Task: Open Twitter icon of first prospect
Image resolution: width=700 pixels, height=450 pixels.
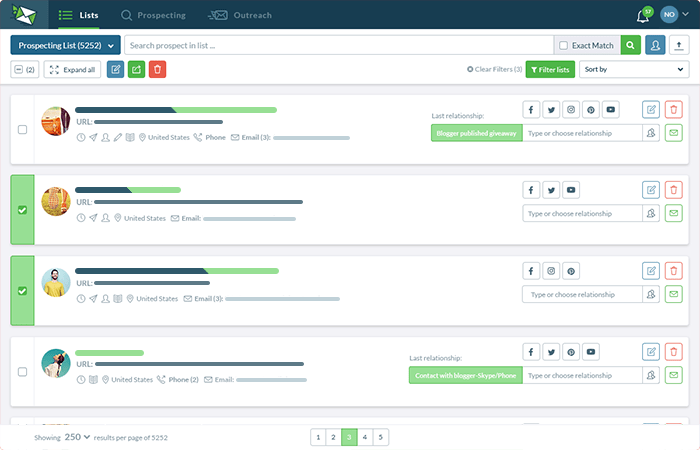Action: pyautogui.click(x=551, y=109)
